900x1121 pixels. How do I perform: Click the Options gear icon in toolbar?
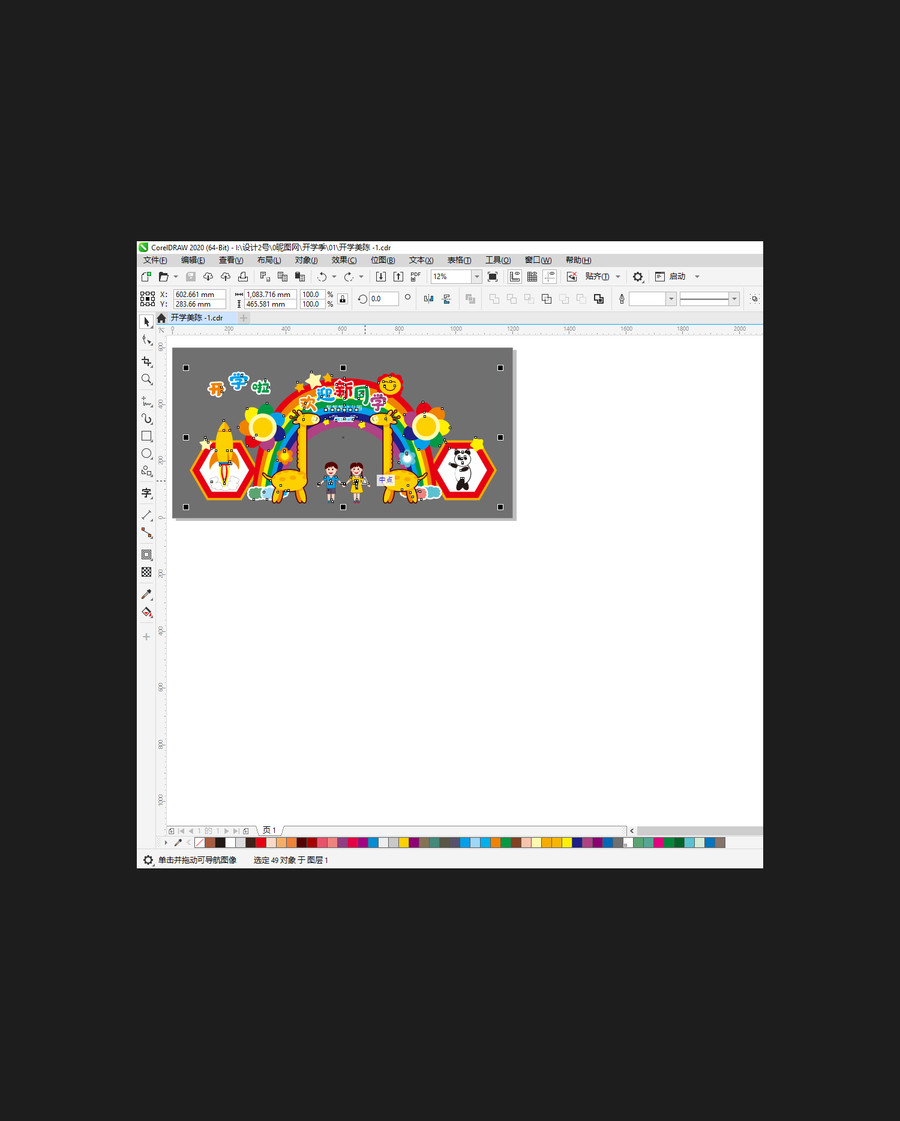click(x=638, y=277)
